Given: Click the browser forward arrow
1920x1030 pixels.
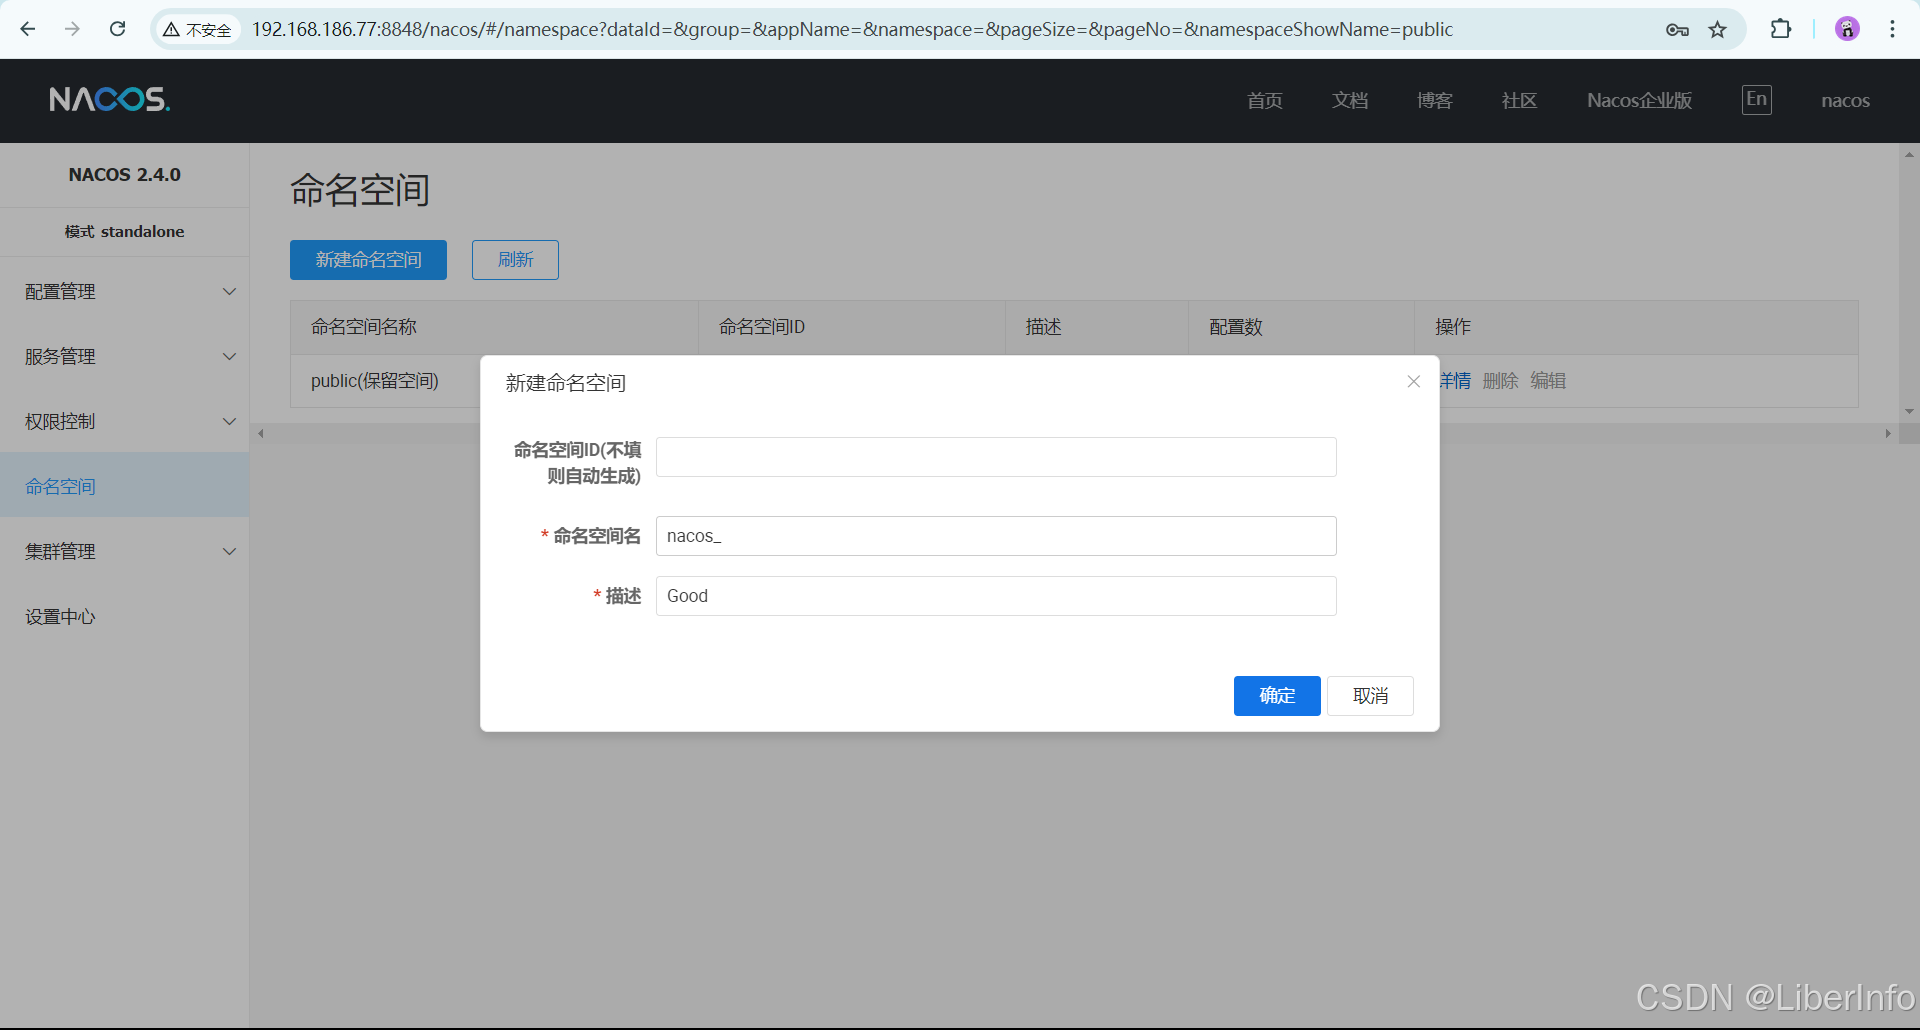Looking at the screenshot, I should [x=72, y=29].
